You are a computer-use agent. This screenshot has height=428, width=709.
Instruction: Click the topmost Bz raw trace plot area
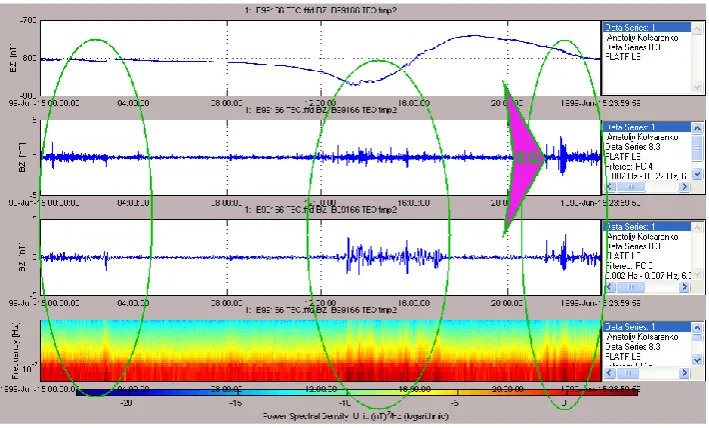click(321, 58)
